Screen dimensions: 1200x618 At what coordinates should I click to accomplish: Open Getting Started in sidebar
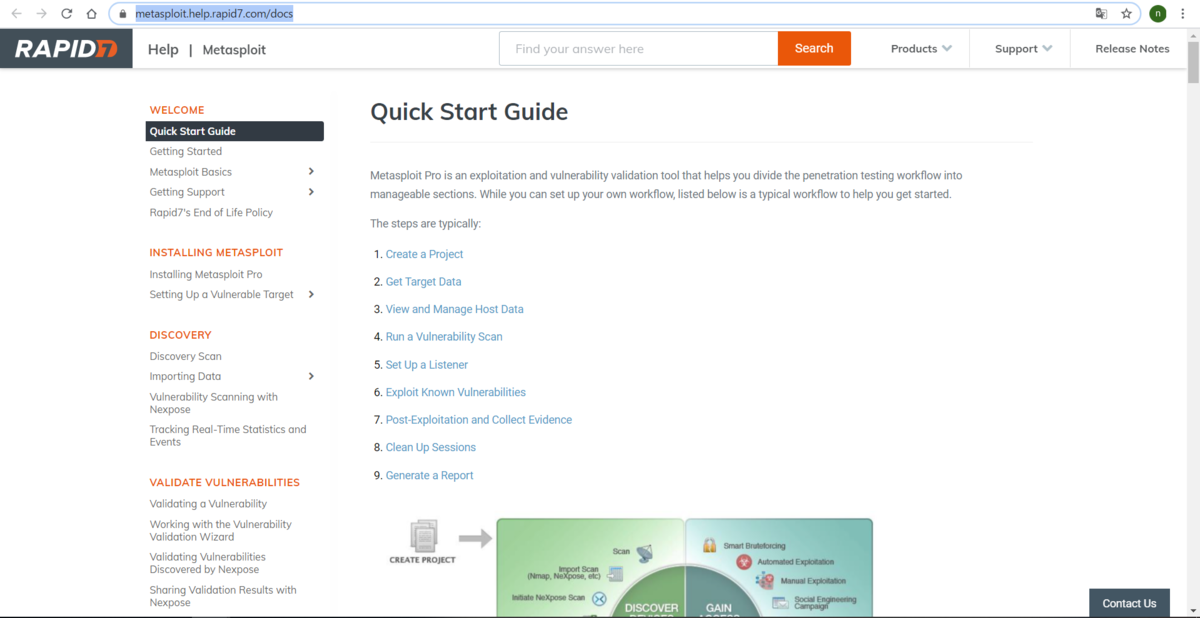tap(186, 152)
